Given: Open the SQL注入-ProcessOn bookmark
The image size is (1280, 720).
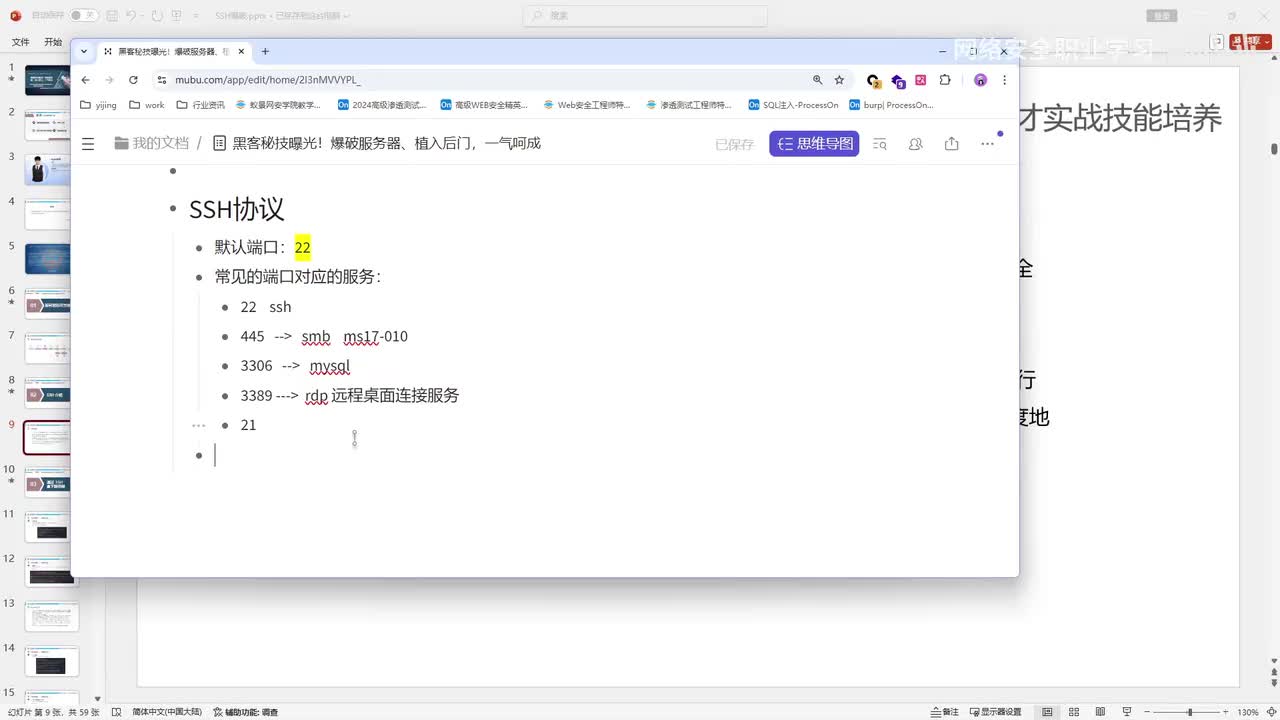Looking at the screenshot, I should 793,105.
